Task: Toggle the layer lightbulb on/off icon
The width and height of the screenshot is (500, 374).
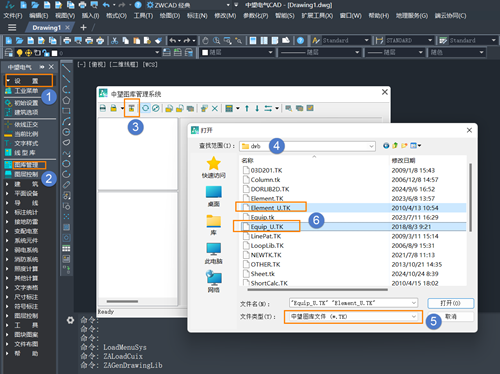Action: click(x=20, y=53)
